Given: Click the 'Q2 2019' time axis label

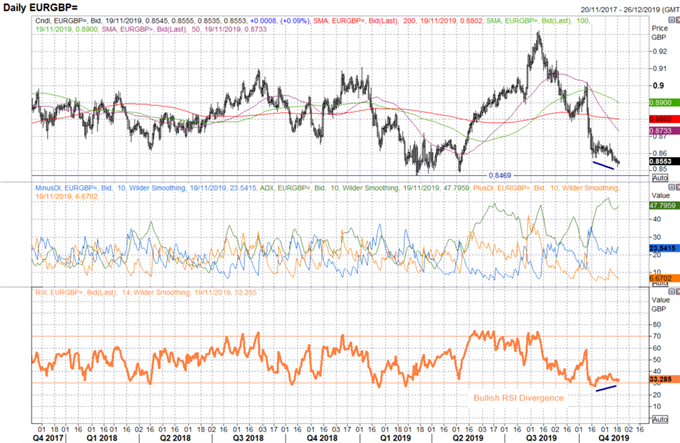Looking at the screenshot, I should click(x=468, y=438).
